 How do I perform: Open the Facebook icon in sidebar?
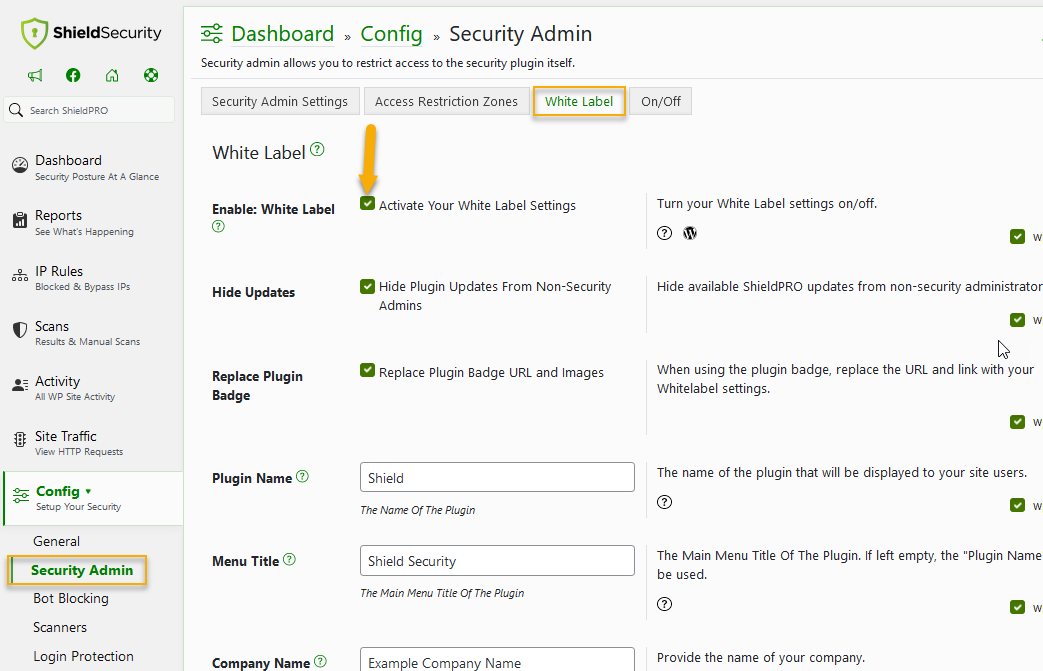point(73,75)
